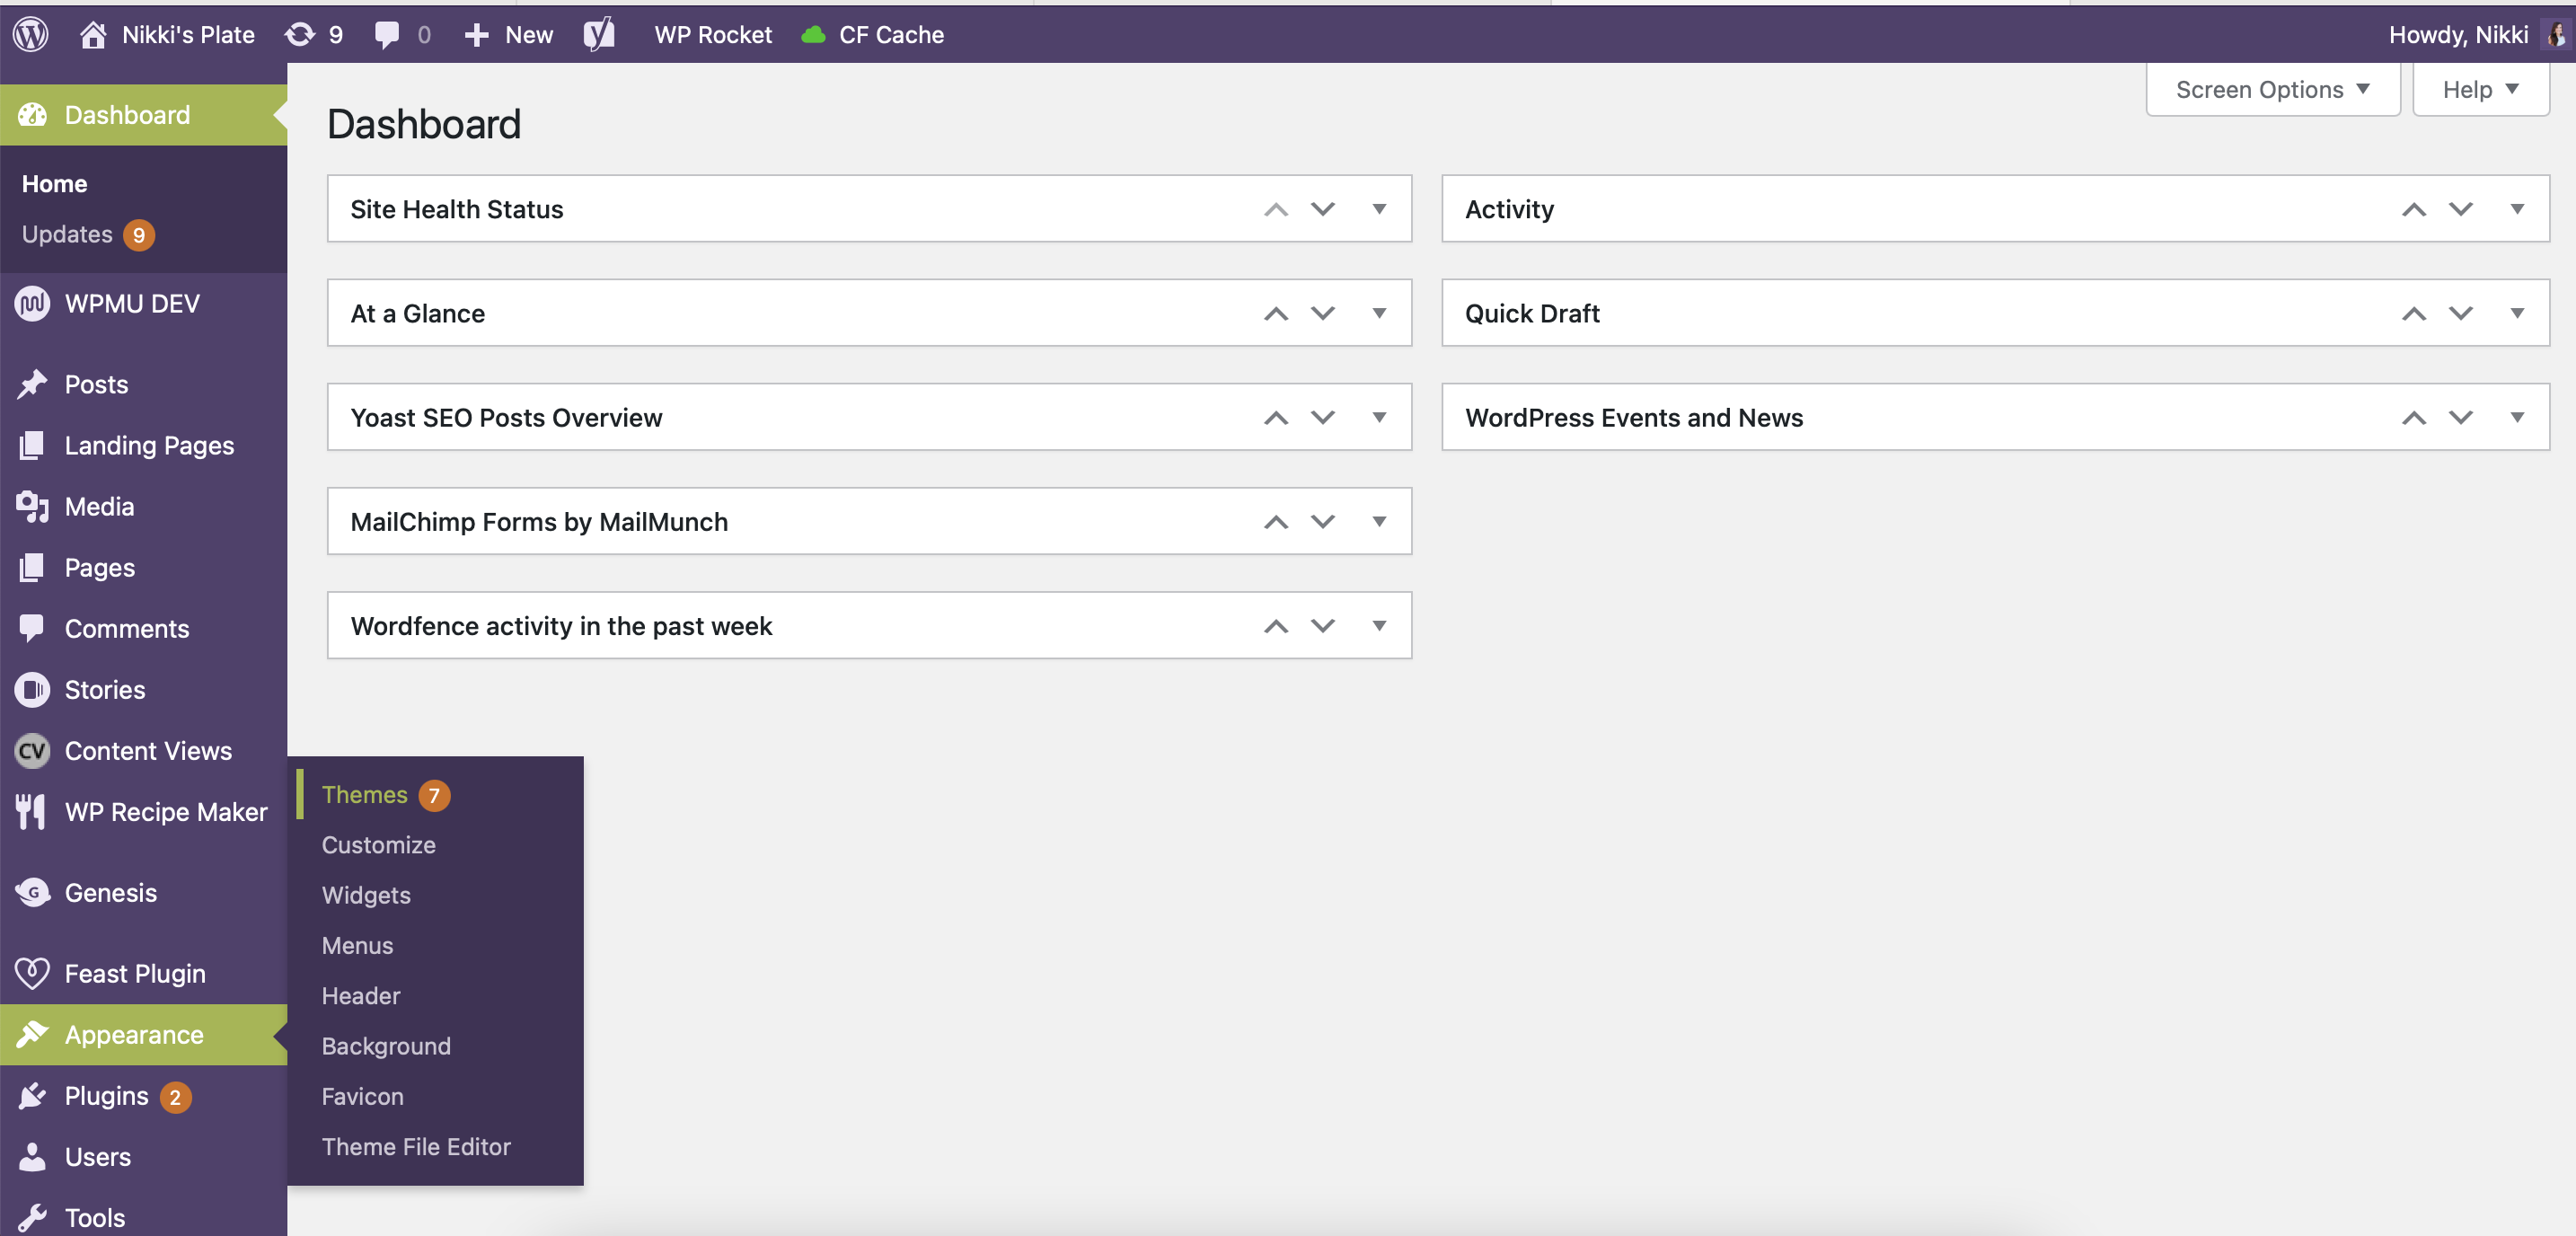Click the Stories icon in sidebar
The width and height of the screenshot is (2576, 1236).
tap(33, 689)
